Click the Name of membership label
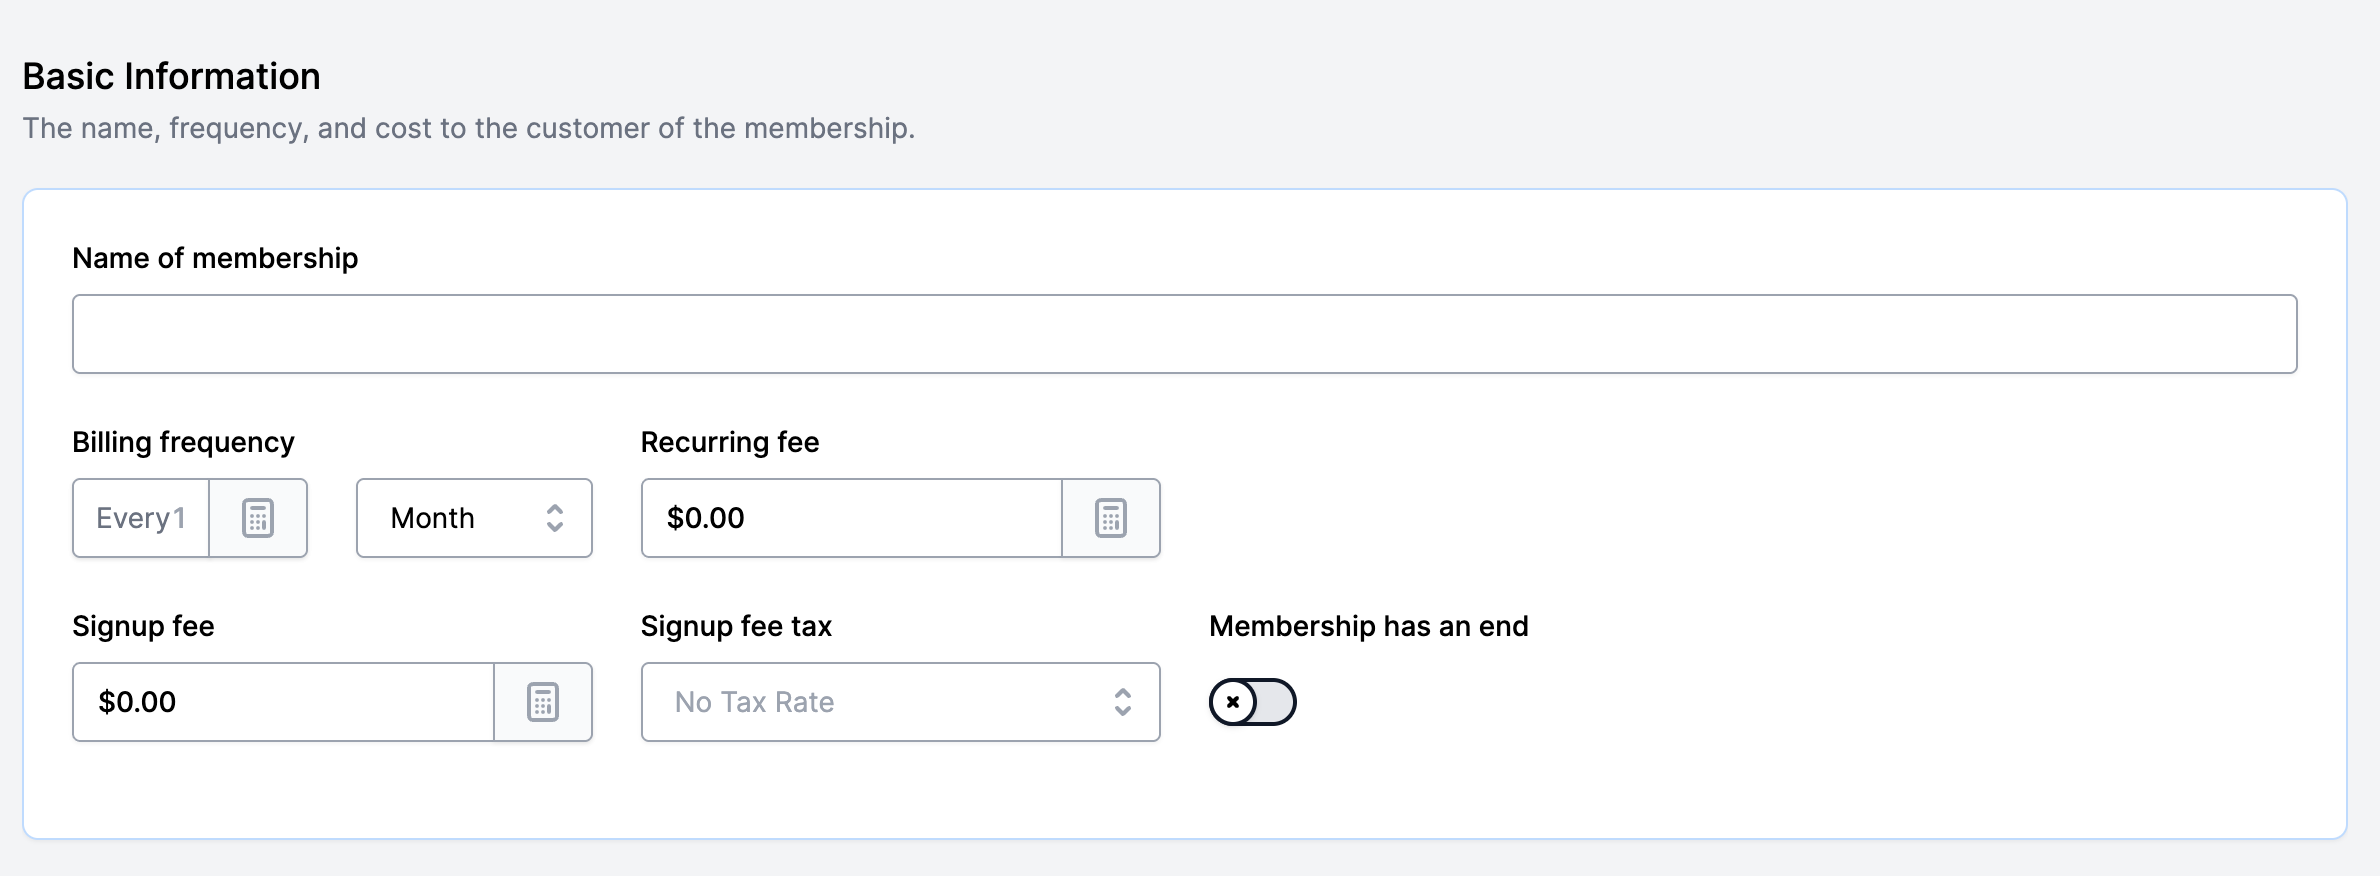Viewport: 2380px width, 876px height. (x=215, y=258)
